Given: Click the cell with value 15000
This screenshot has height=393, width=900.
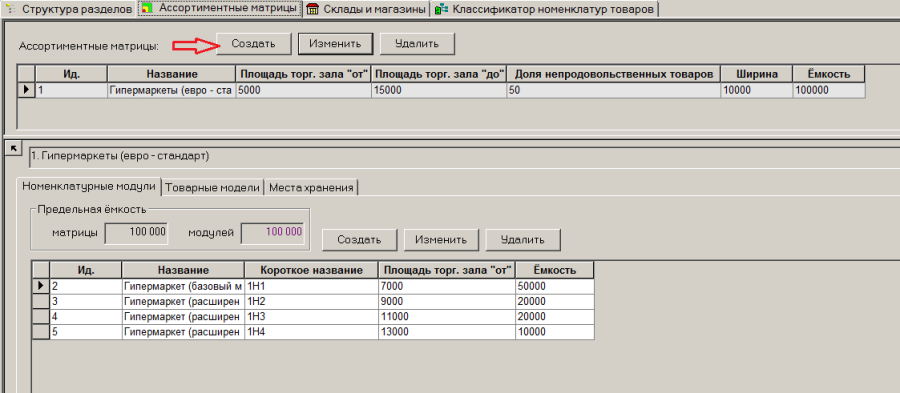Looking at the screenshot, I should pyautogui.click(x=439, y=90).
